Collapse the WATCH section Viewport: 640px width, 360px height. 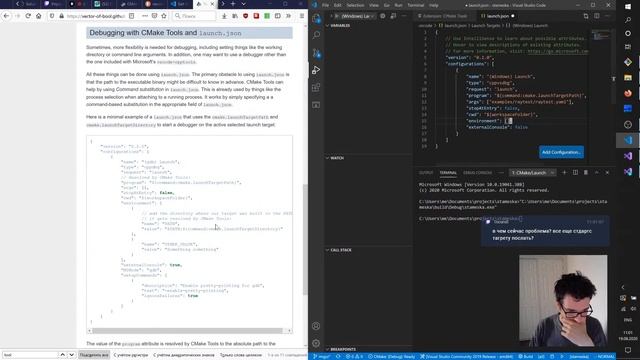point(337,158)
